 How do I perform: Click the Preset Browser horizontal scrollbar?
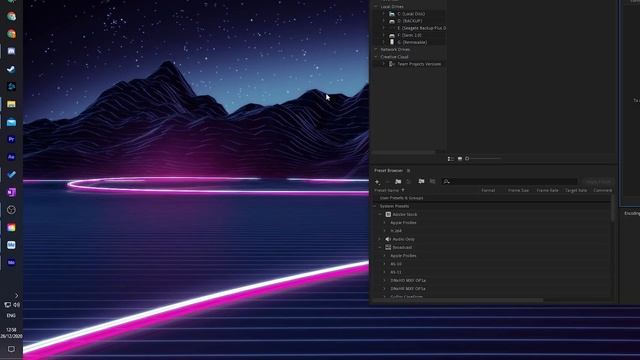click(x=457, y=300)
